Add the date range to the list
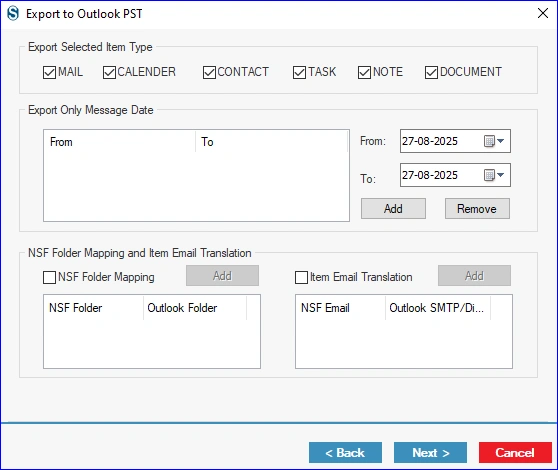This screenshot has height=470, width=558. pyautogui.click(x=393, y=208)
